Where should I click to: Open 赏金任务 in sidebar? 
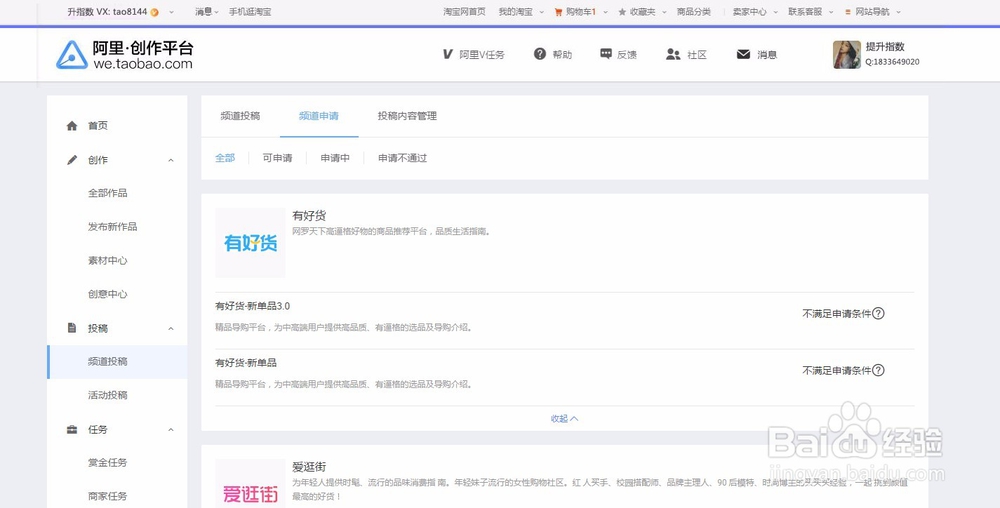coord(108,463)
